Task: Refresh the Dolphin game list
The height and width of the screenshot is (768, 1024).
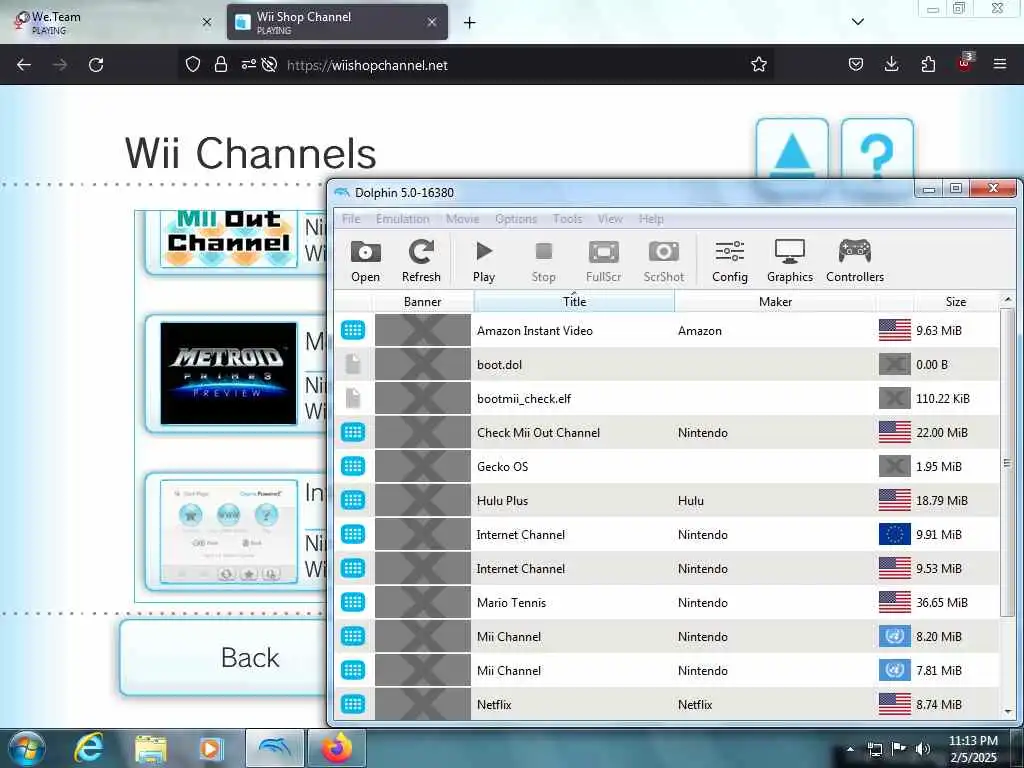Action: pos(421,261)
